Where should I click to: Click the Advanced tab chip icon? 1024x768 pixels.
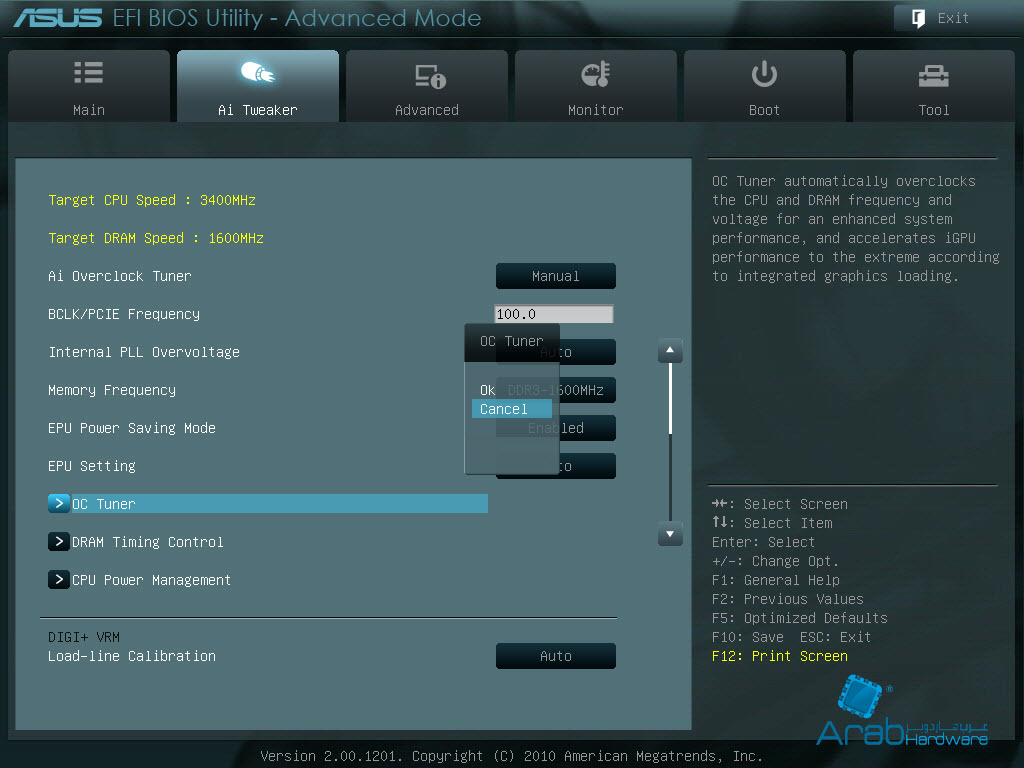point(430,76)
